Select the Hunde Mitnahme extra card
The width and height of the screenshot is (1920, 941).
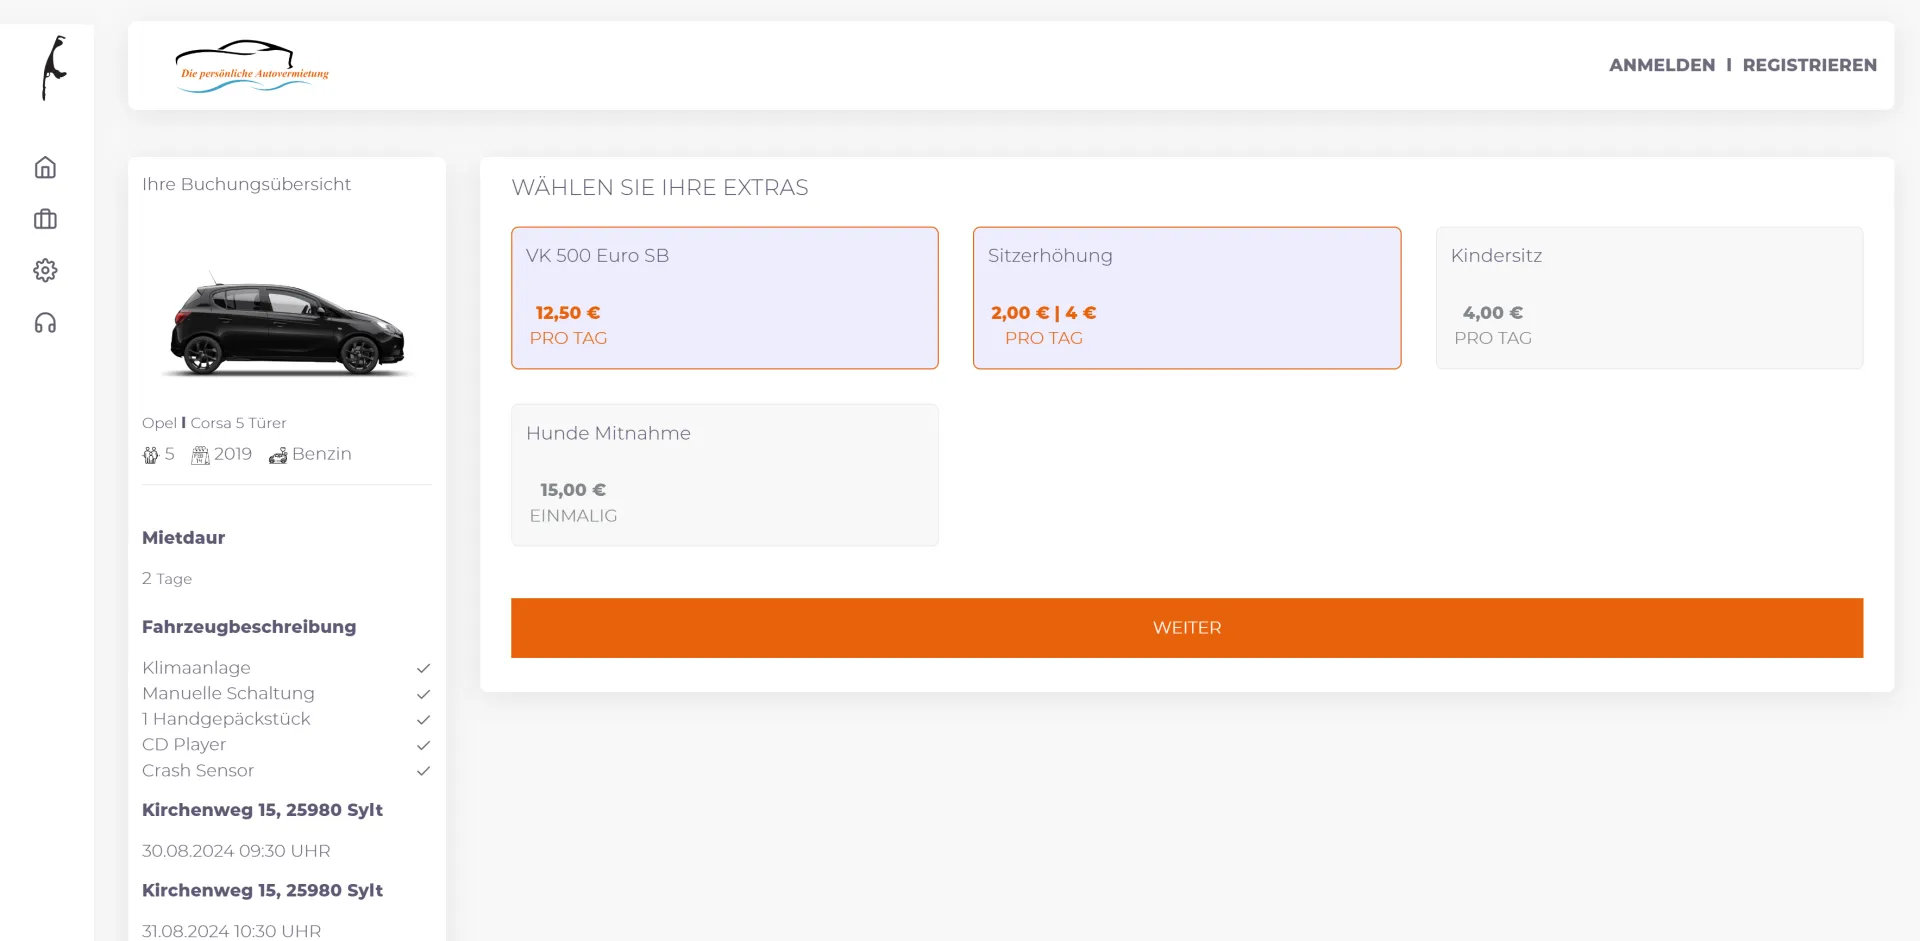coord(725,475)
